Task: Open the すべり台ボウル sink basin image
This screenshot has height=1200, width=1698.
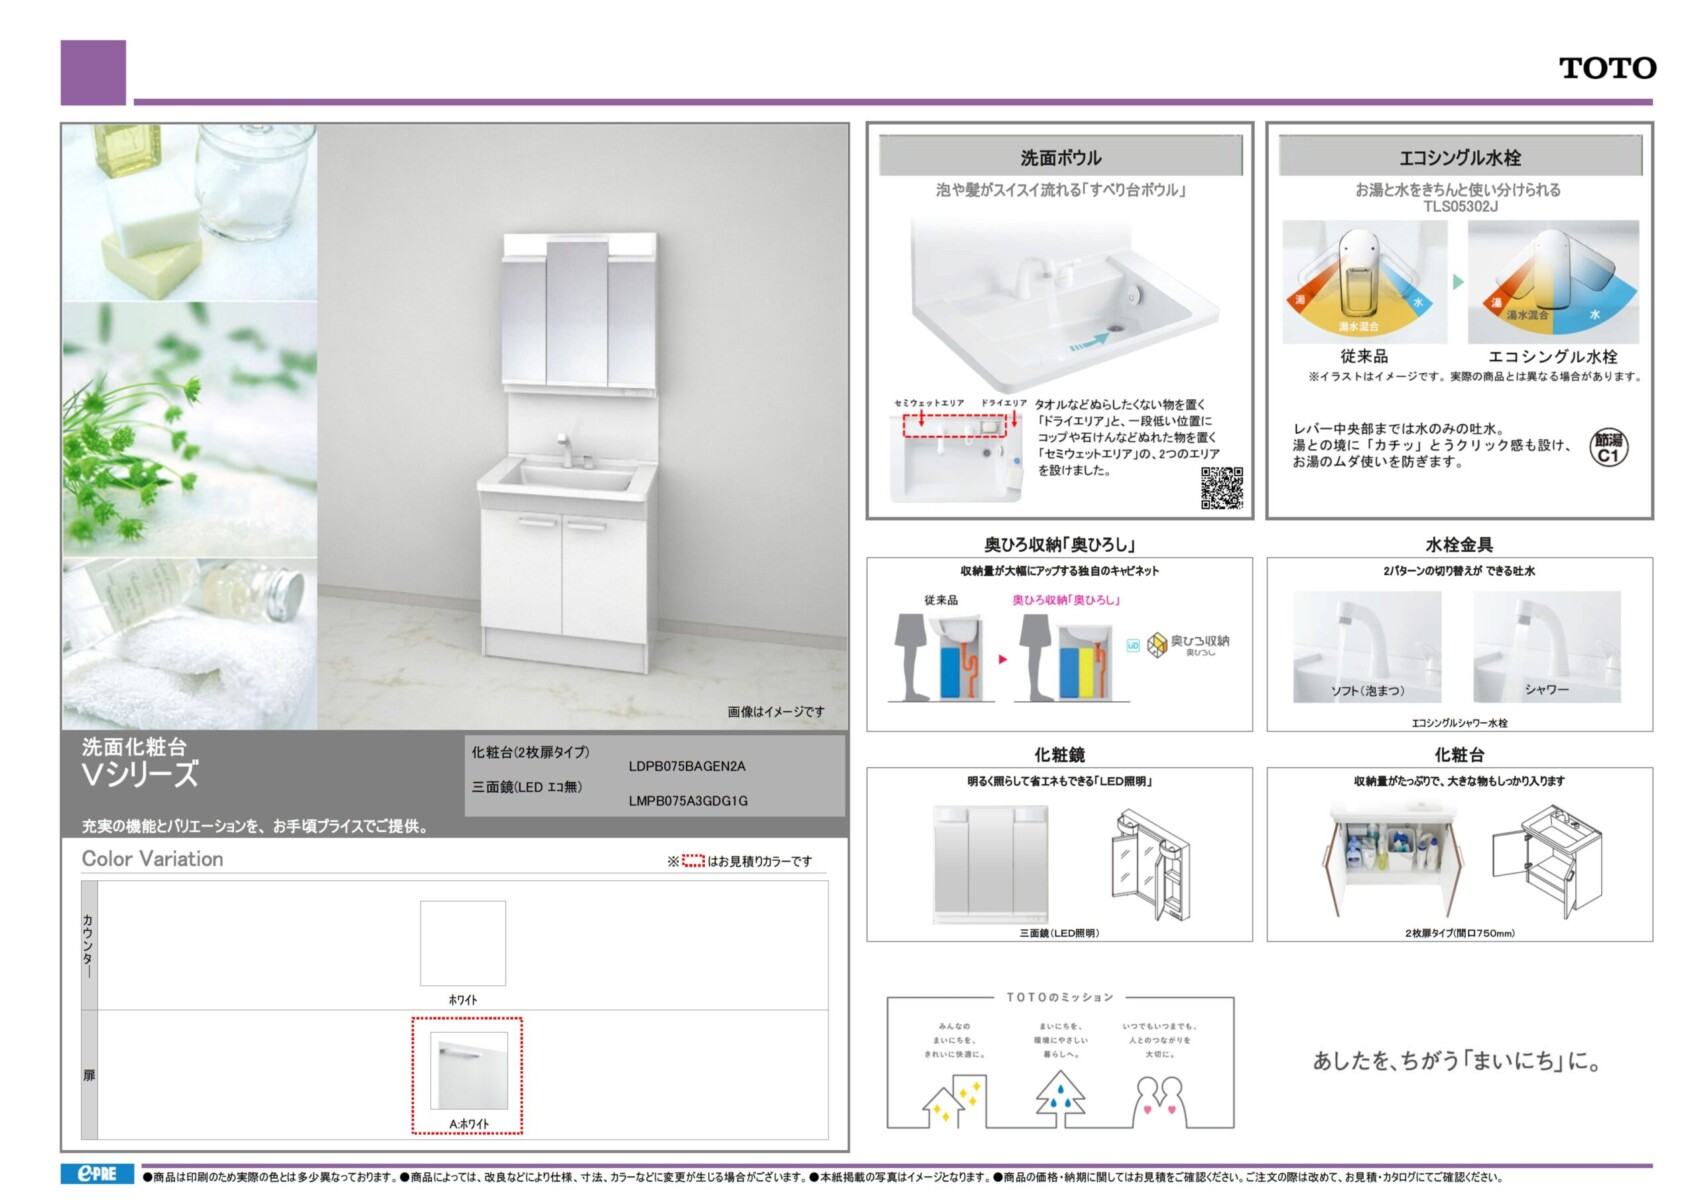Action: [x=1064, y=304]
